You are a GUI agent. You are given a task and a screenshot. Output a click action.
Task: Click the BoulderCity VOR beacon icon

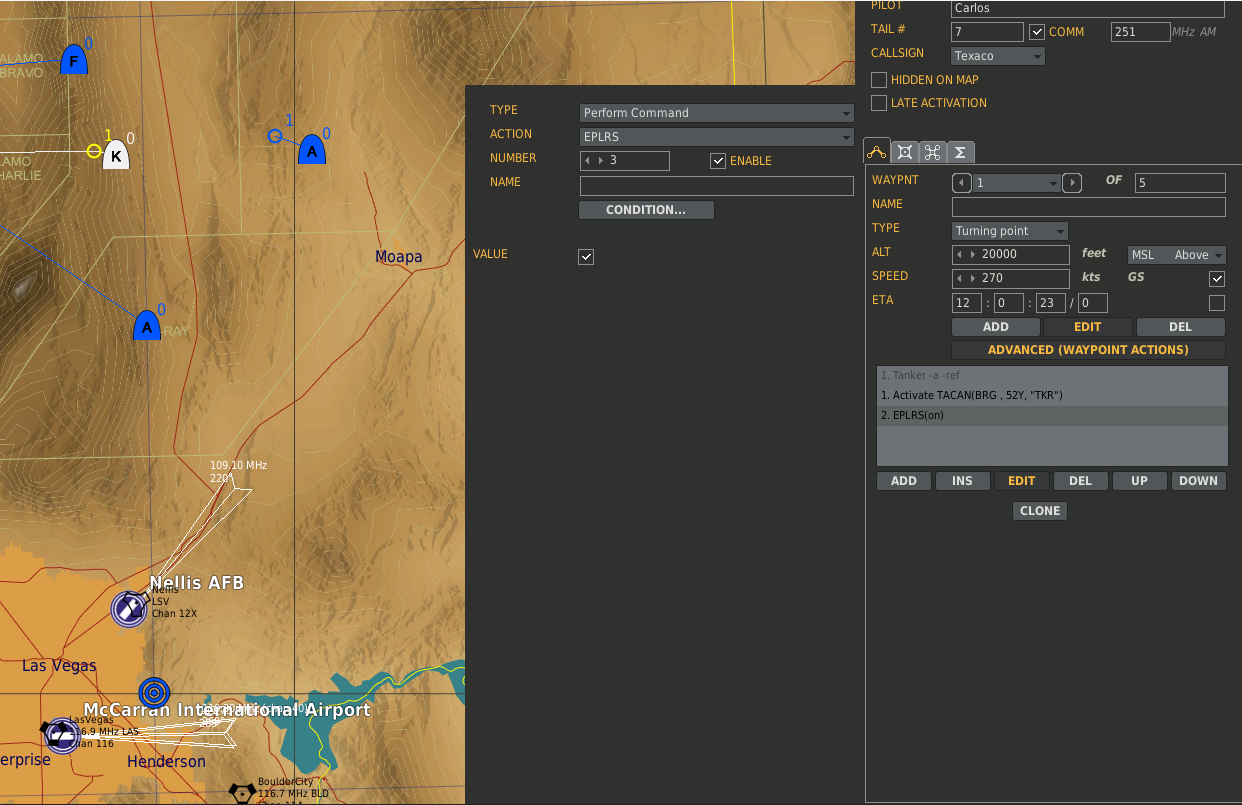241,792
